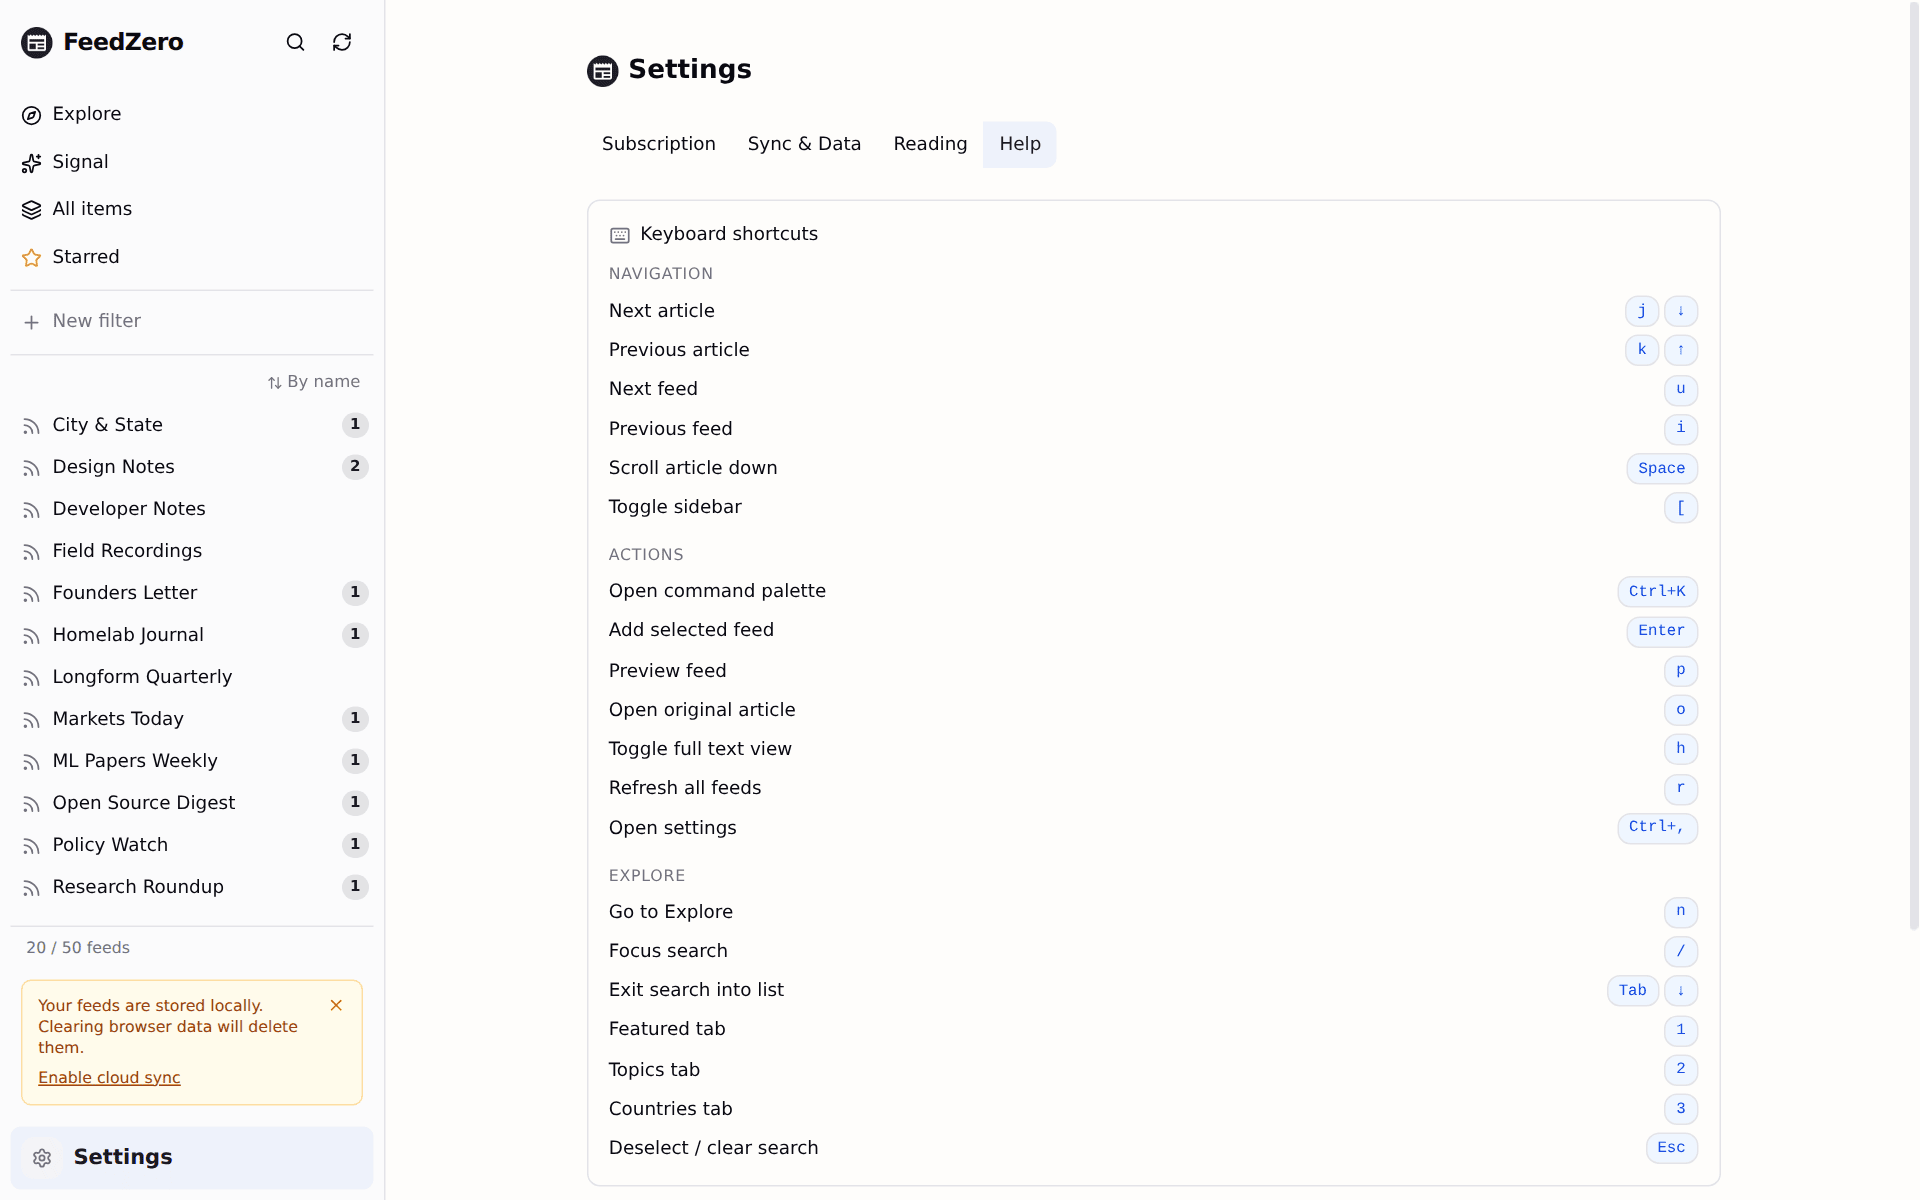Click the unread badge on Design Notes
Viewport: 1920px width, 1200px height.
tap(355, 467)
